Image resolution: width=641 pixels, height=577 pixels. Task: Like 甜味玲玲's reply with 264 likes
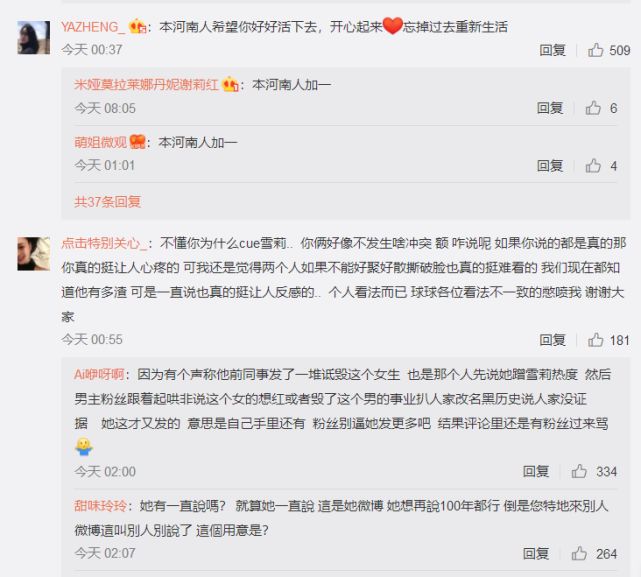(579, 554)
